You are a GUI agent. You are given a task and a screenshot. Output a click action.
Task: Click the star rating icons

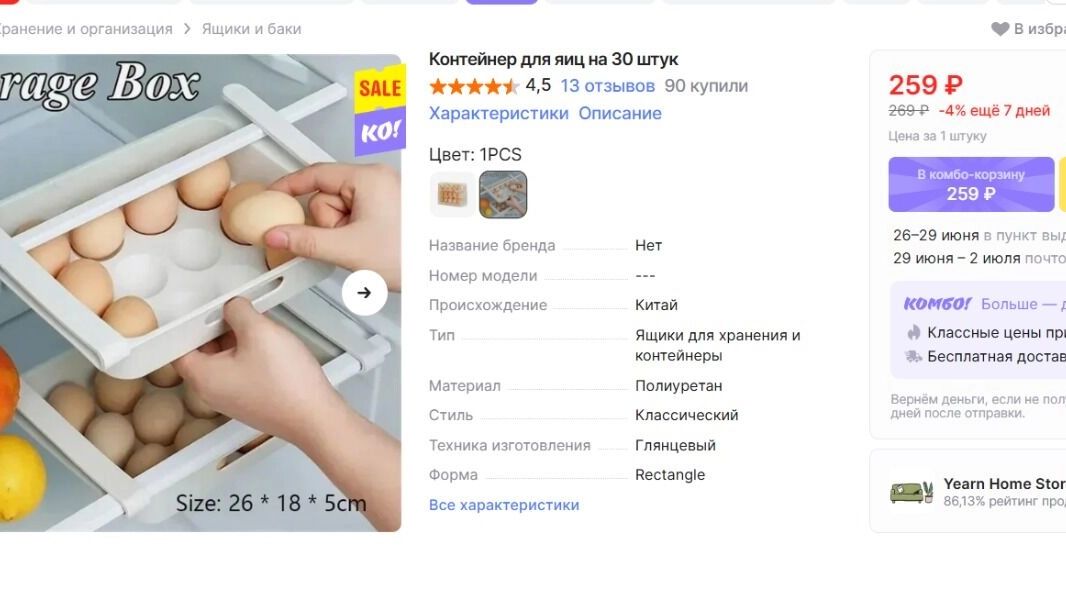pos(474,86)
